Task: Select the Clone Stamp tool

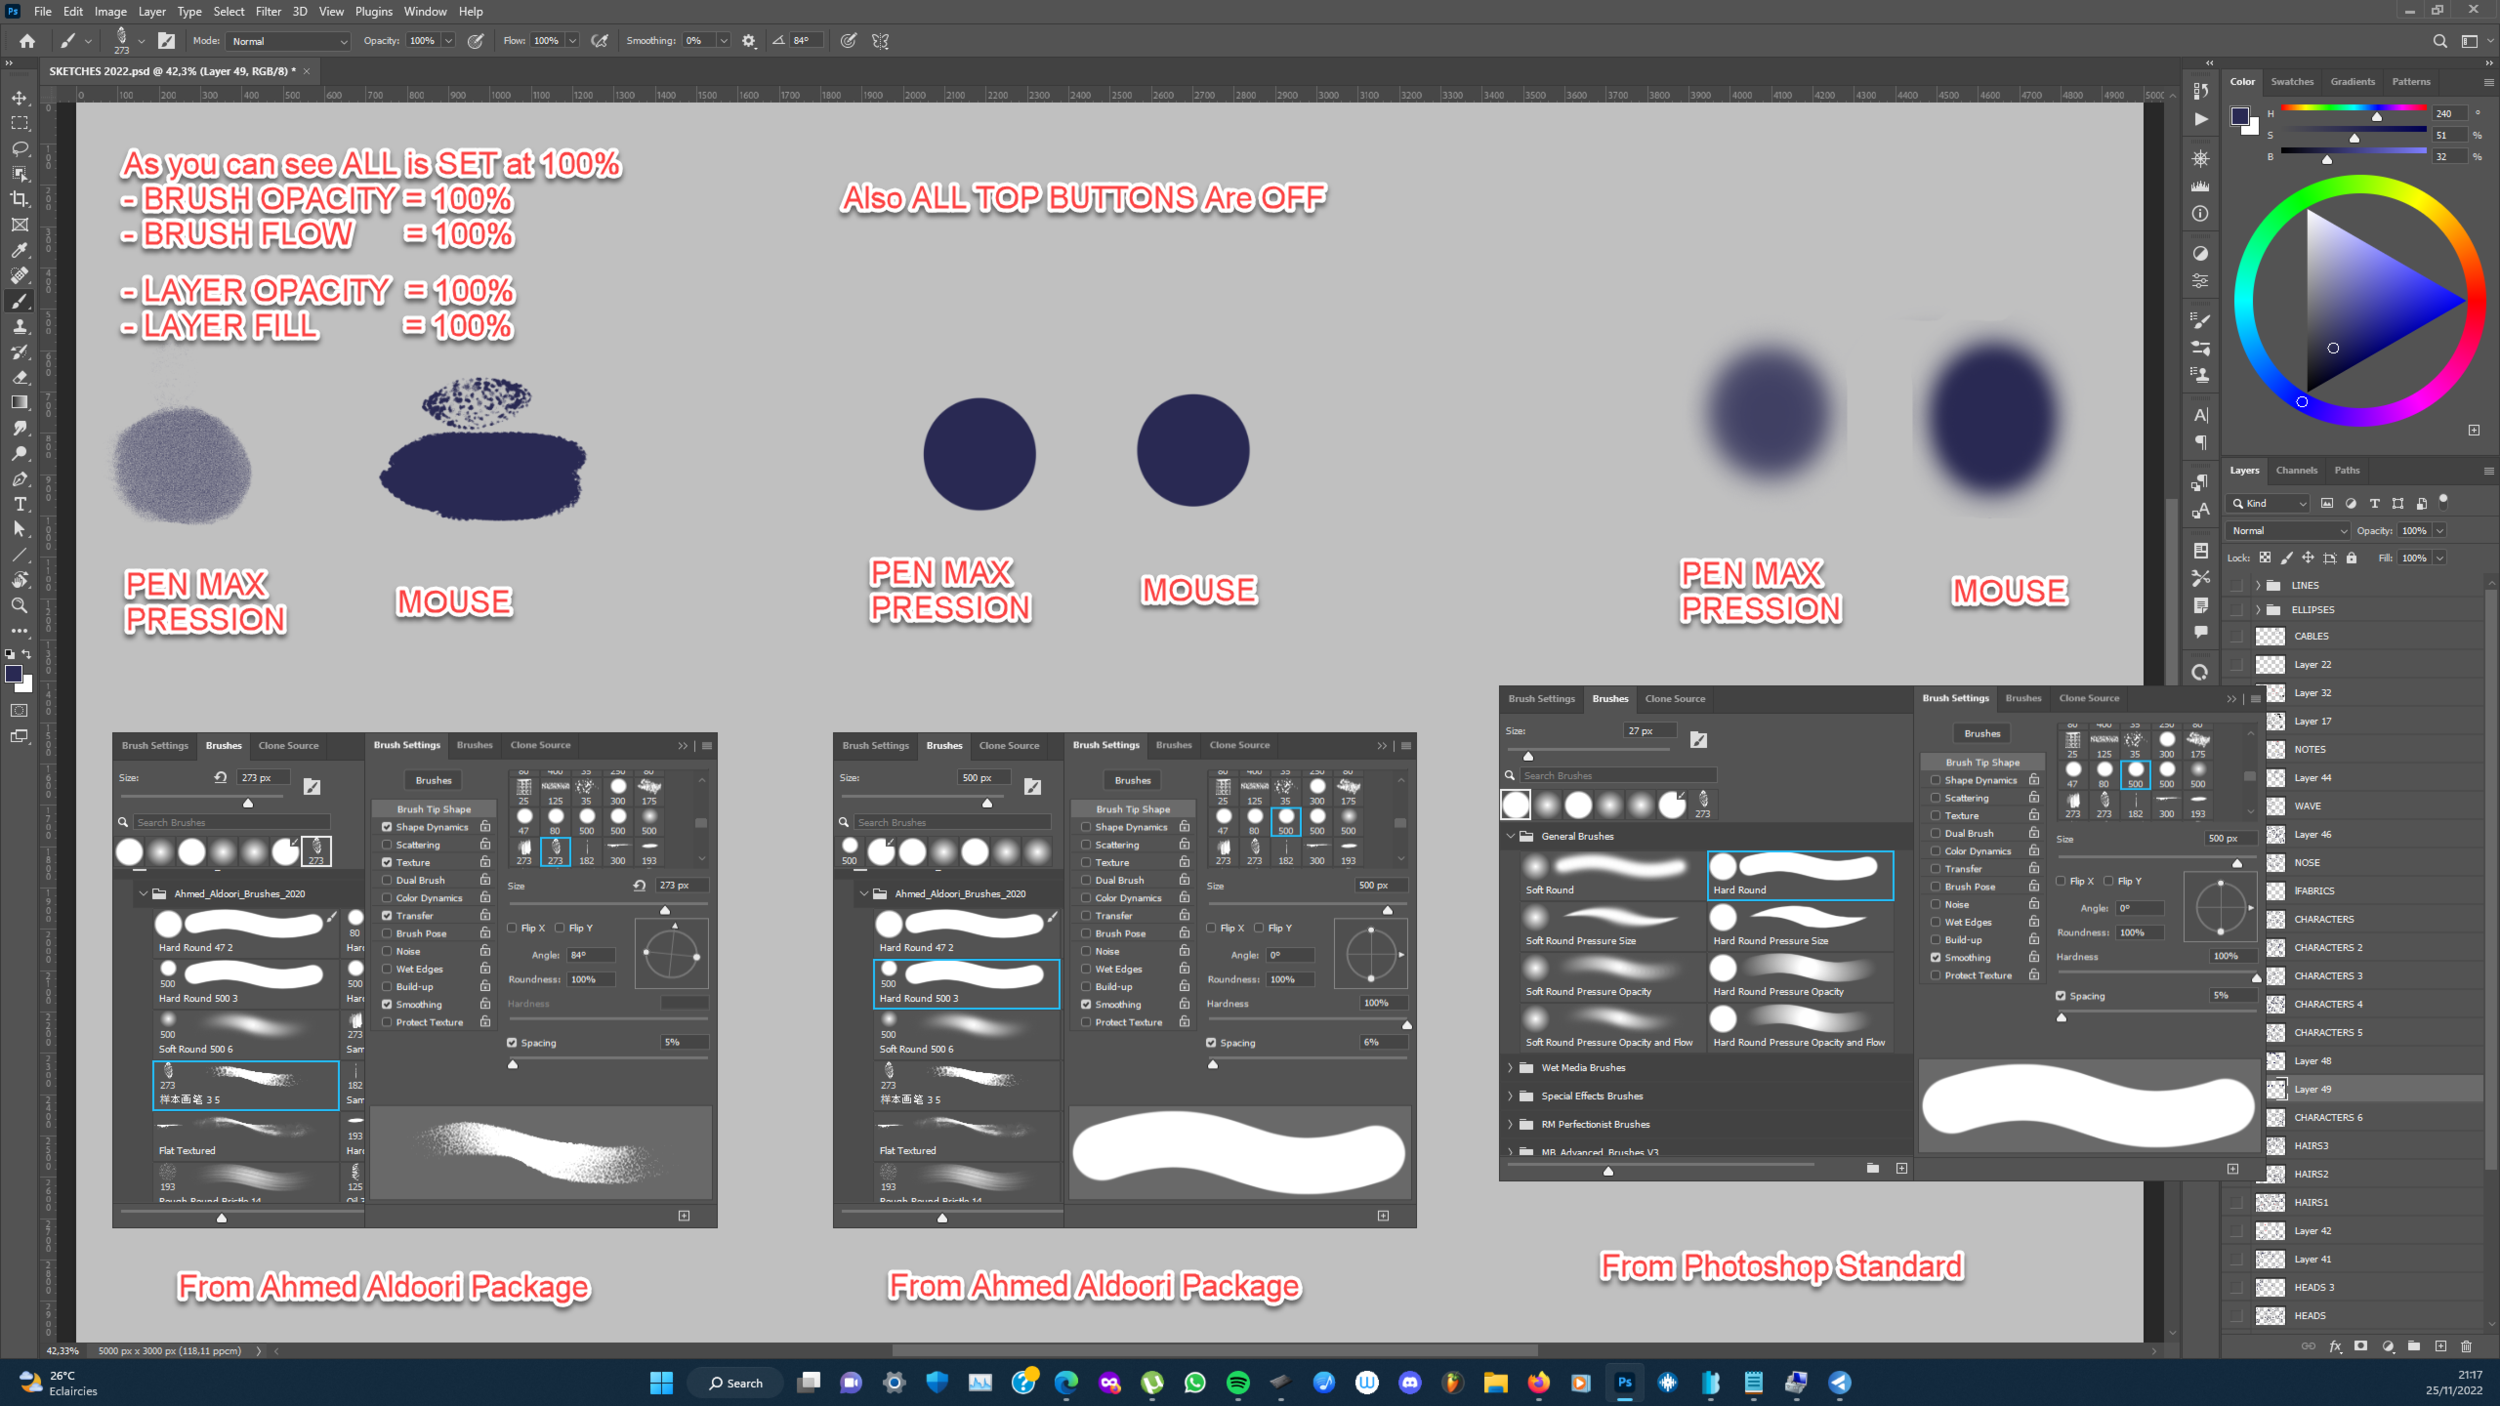Action: click(20, 326)
